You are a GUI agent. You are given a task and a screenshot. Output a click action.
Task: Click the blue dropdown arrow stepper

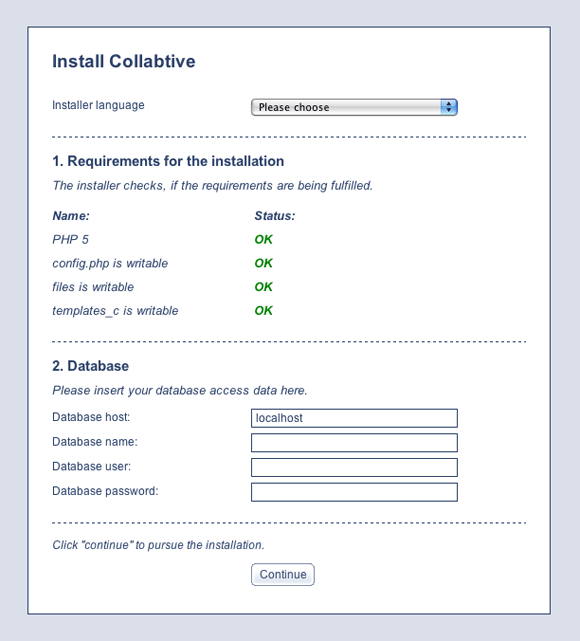449,107
